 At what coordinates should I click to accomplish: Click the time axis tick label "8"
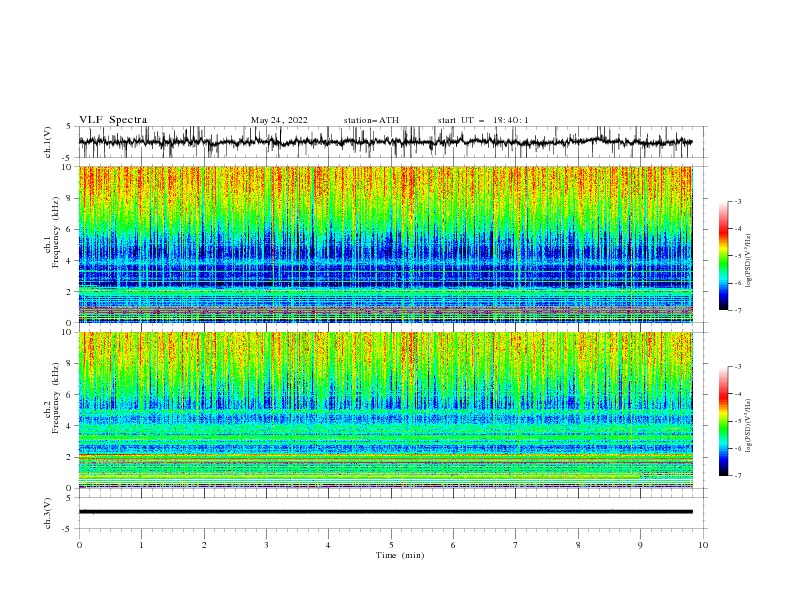[578, 545]
